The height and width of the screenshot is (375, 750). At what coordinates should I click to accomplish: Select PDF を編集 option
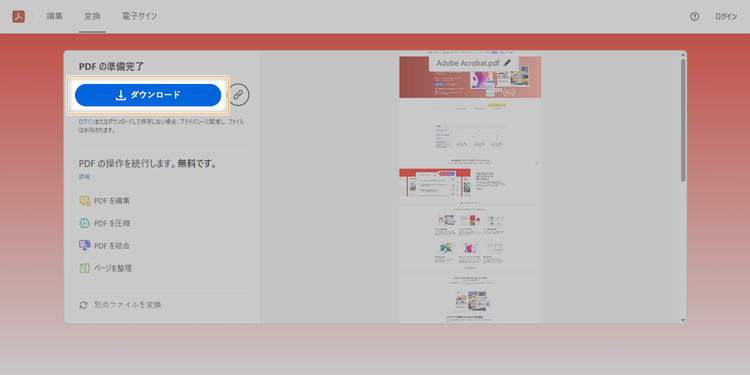[105, 201]
